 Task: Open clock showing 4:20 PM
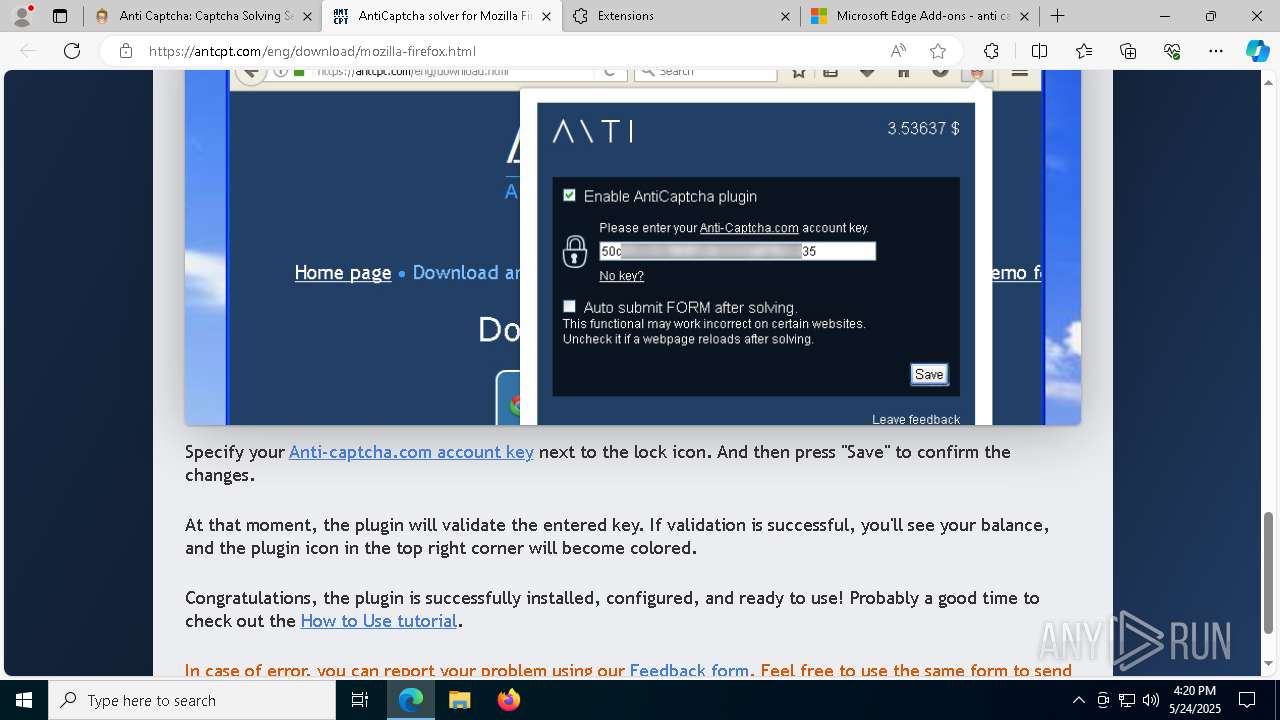coord(1194,700)
